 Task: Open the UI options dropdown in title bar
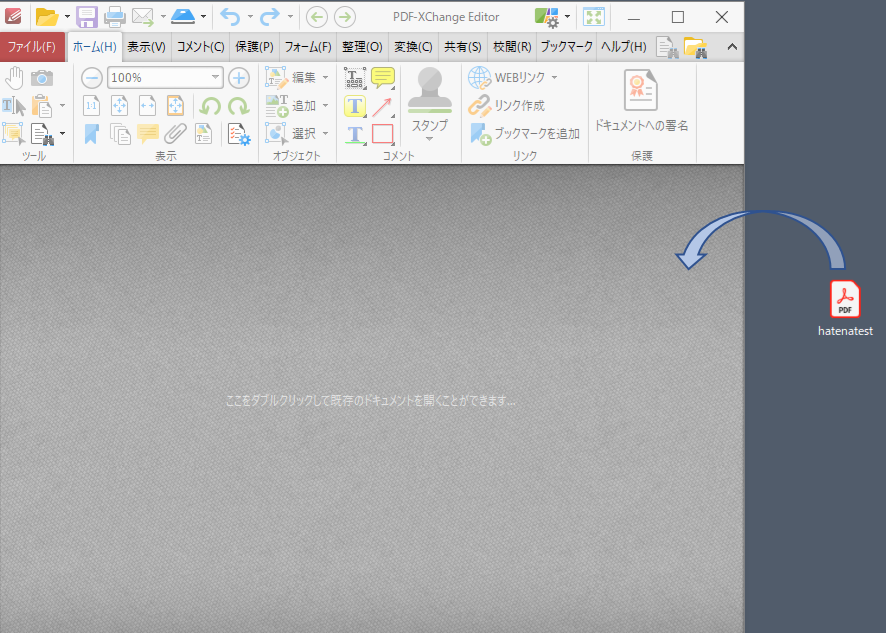pos(567,17)
